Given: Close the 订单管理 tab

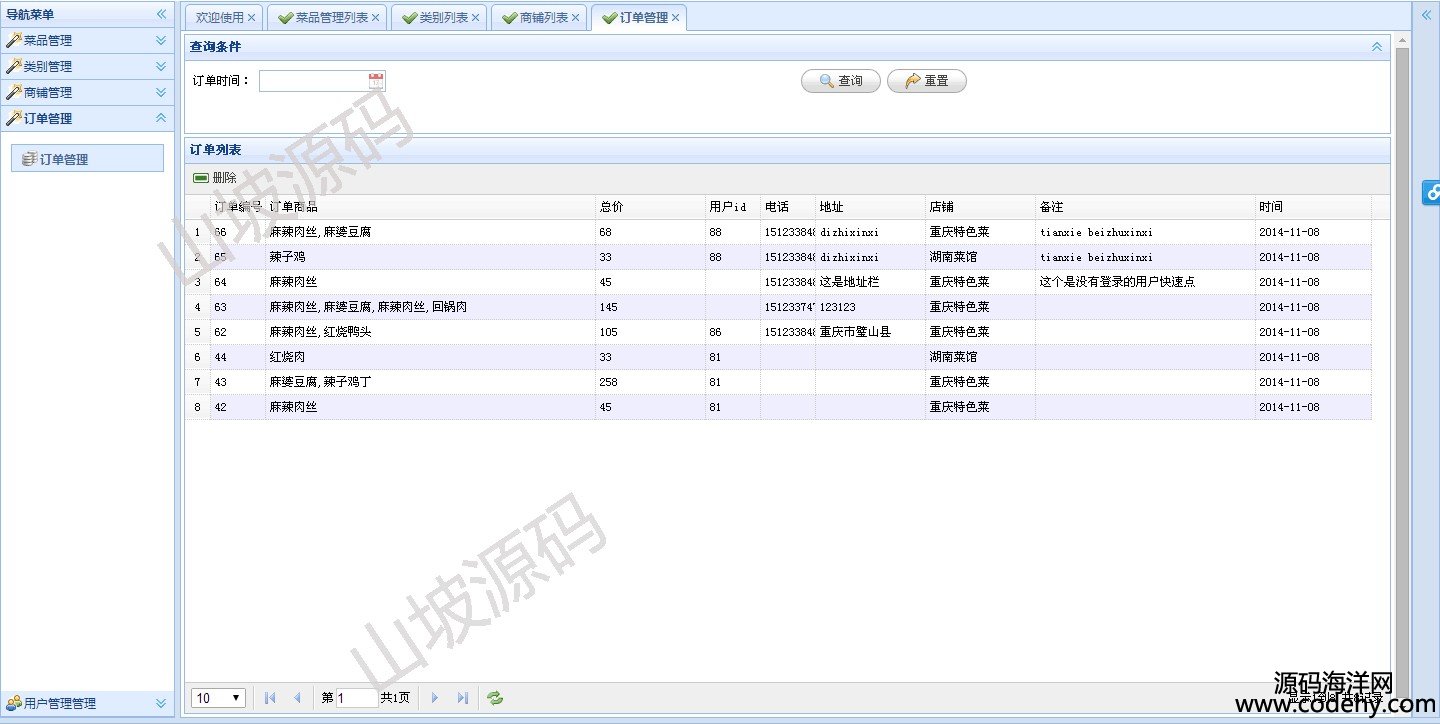Looking at the screenshot, I should tap(675, 18).
